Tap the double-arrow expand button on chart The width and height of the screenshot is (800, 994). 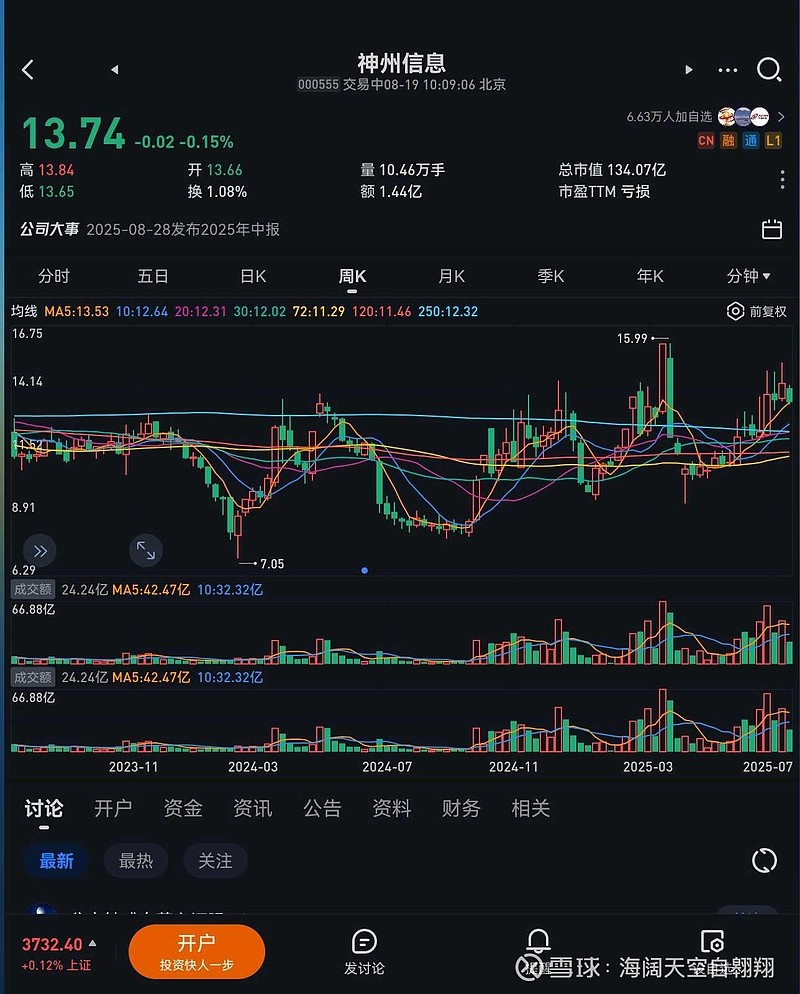40,551
